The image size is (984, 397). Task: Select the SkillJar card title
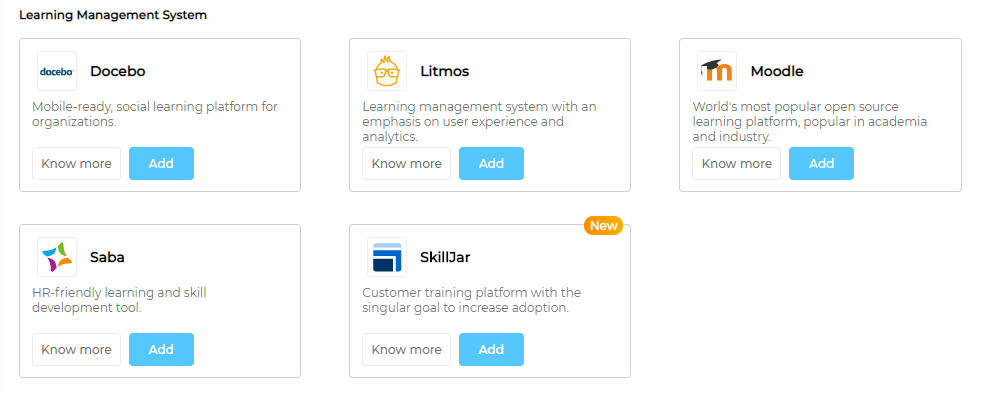446,257
